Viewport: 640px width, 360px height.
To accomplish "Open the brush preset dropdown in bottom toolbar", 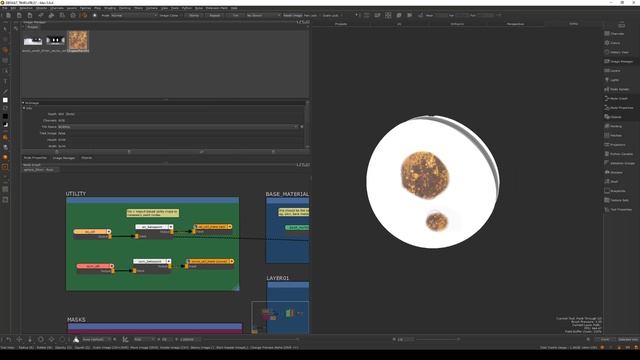I will 96,339.
